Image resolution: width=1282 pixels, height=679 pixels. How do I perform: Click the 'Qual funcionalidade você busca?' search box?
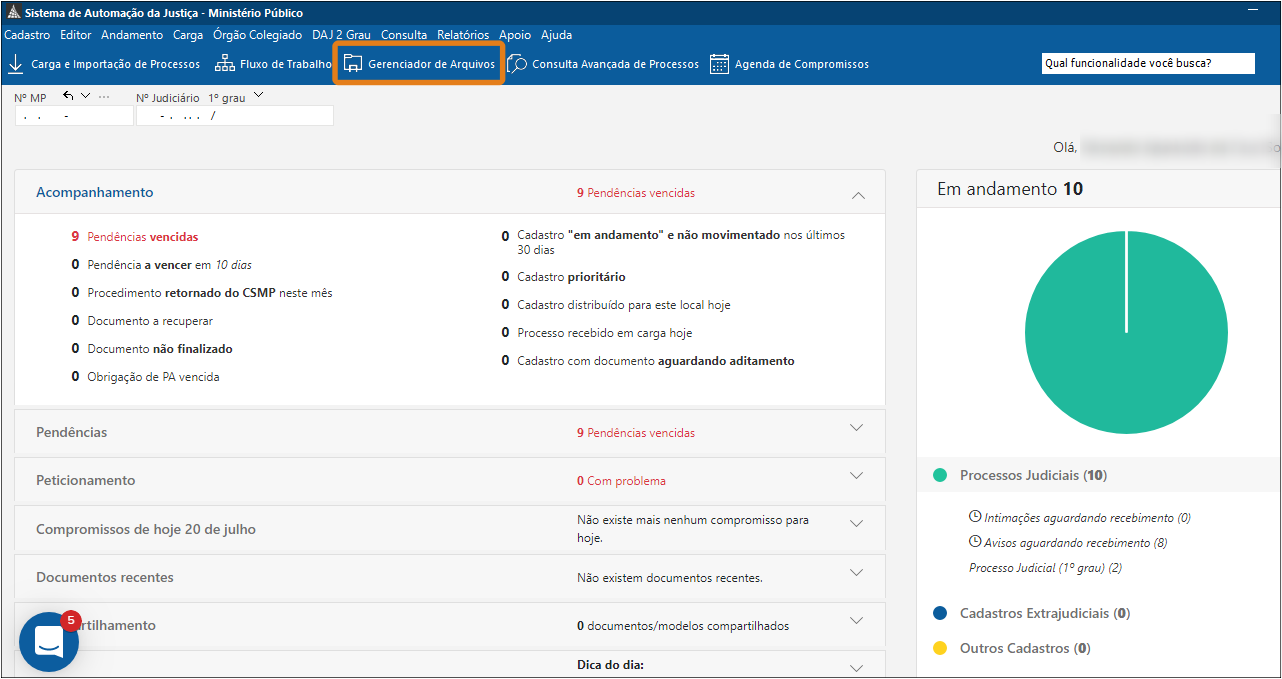[1148, 63]
